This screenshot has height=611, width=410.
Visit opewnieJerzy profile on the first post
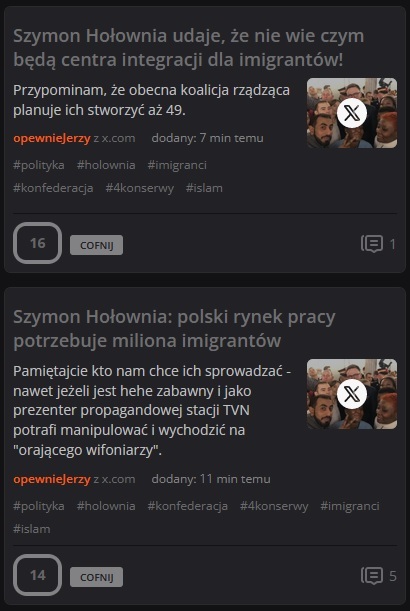52,138
